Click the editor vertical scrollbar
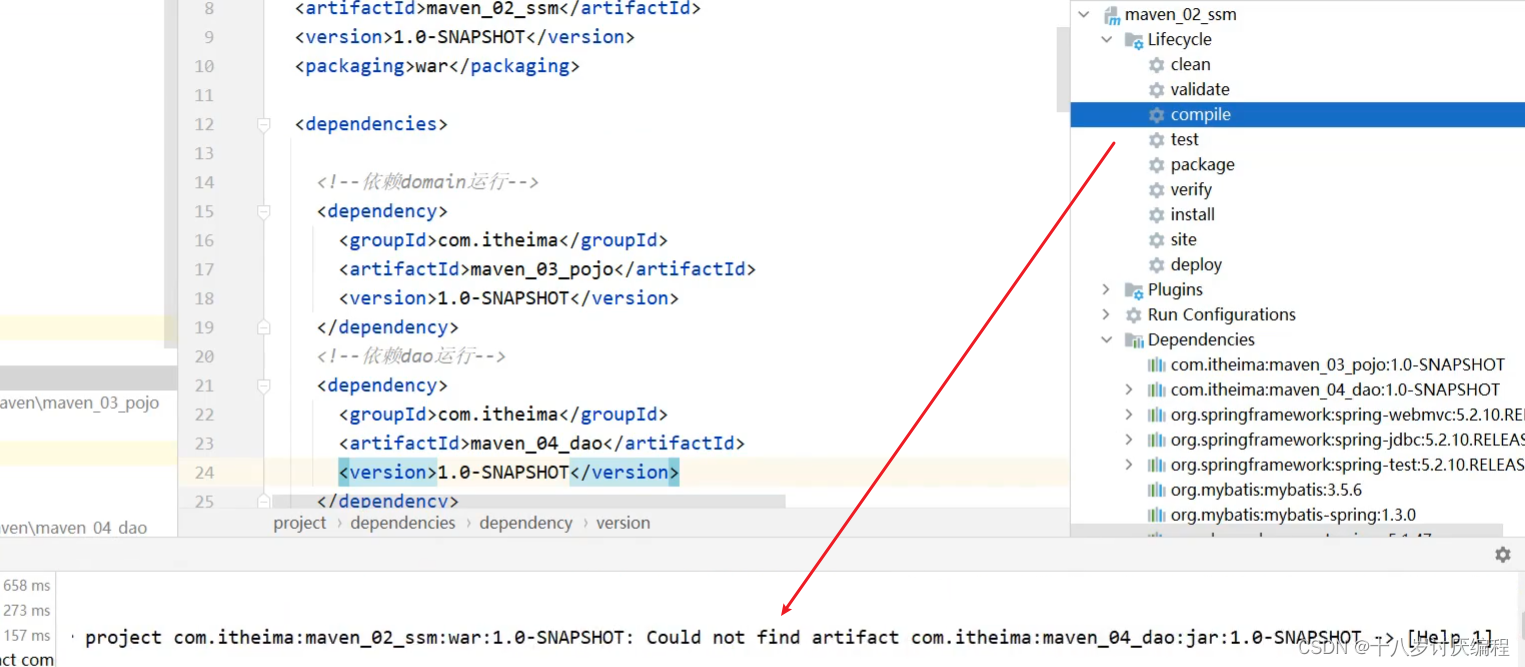Viewport: 1525px width, 667px height. pos(1064,70)
